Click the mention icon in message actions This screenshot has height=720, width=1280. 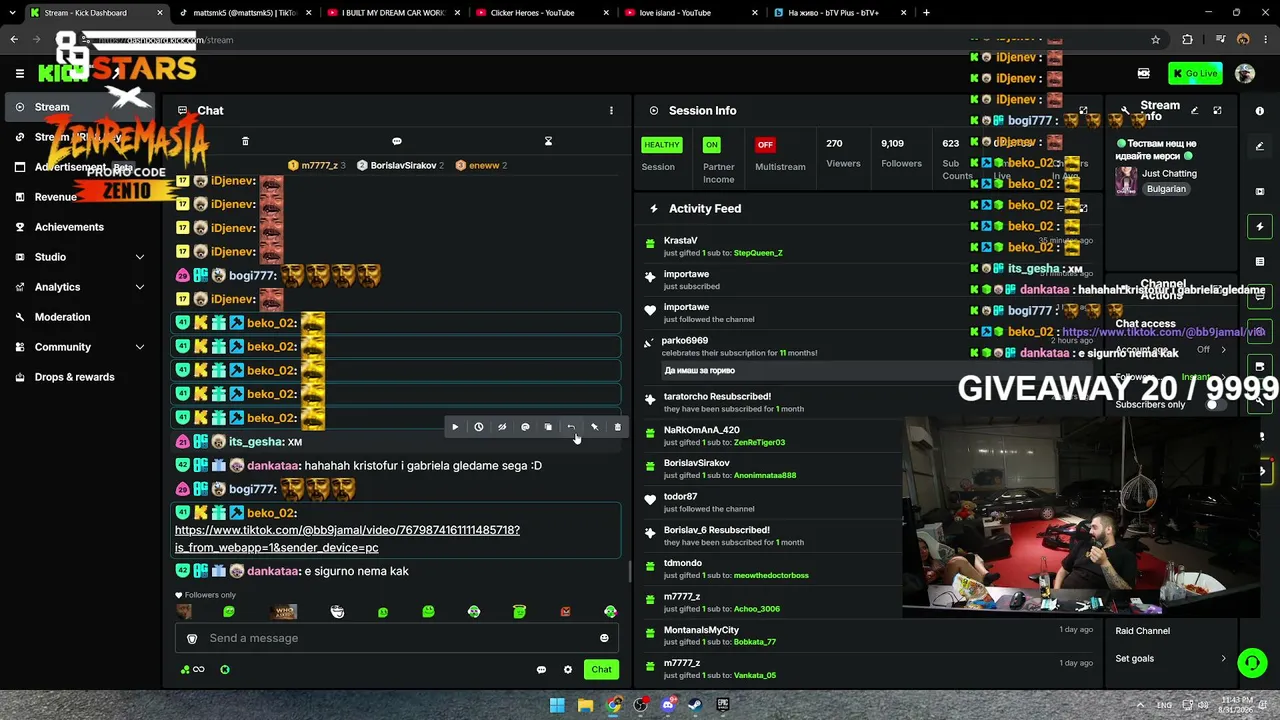coord(525,427)
